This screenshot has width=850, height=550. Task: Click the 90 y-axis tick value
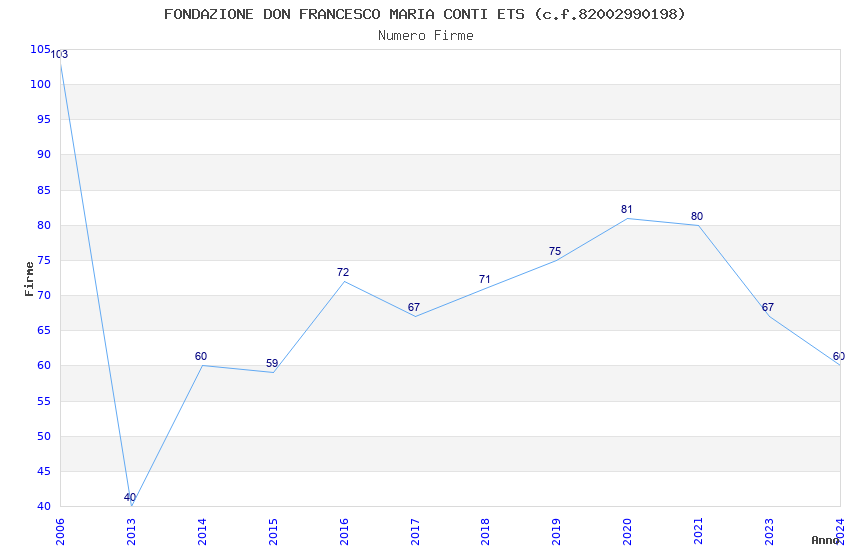pos(44,154)
